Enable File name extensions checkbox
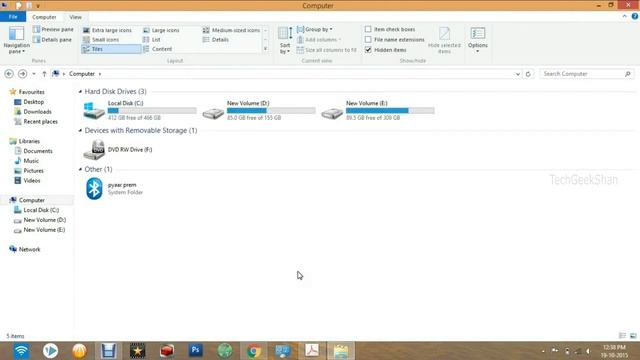Viewport: 640px width, 360px height. [368, 40]
